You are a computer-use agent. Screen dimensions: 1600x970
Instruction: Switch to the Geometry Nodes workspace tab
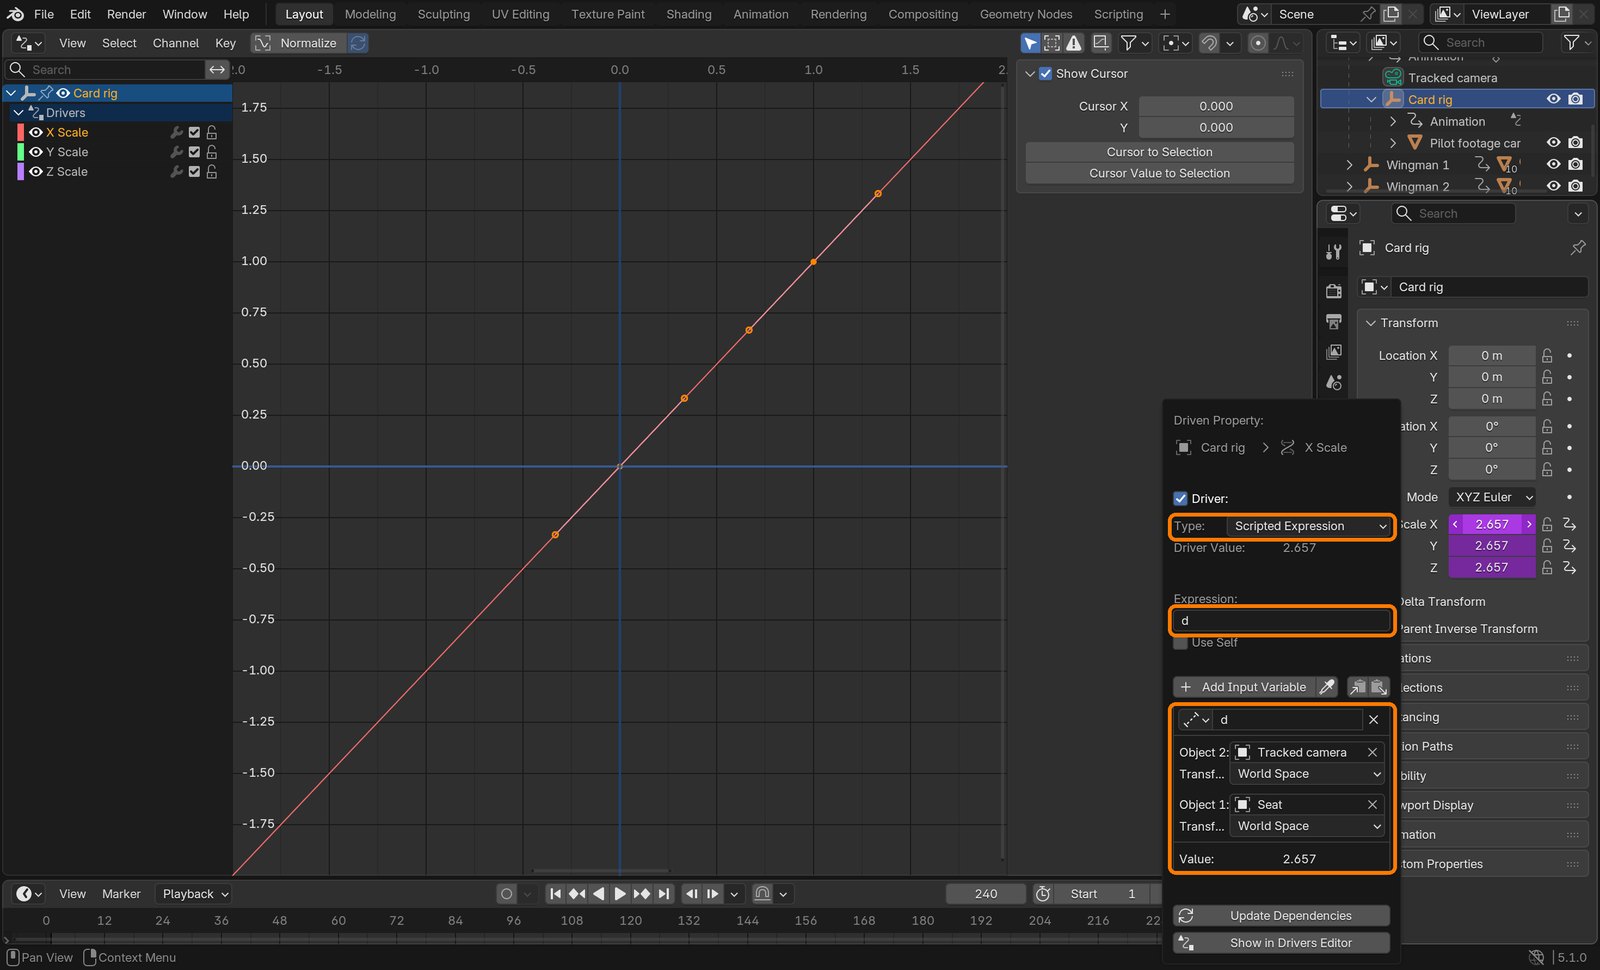tap(1026, 14)
